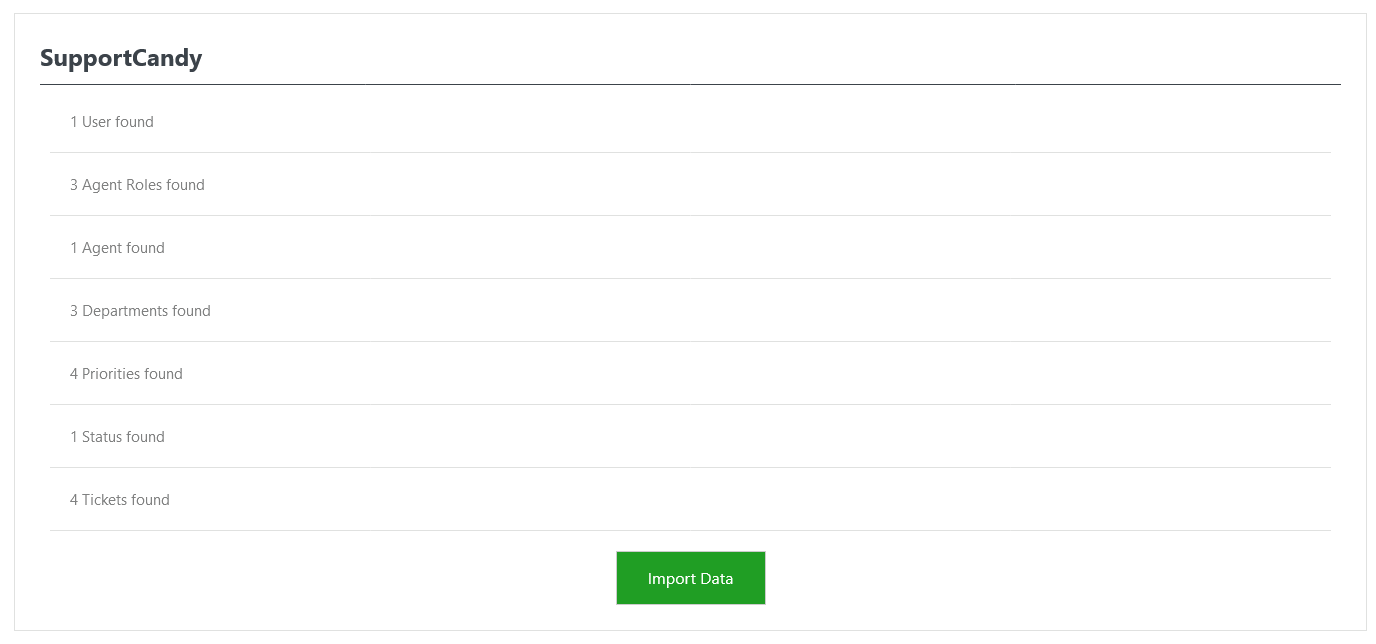Click the Import Data button
The image size is (1376, 644).
pyautogui.click(x=690, y=578)
